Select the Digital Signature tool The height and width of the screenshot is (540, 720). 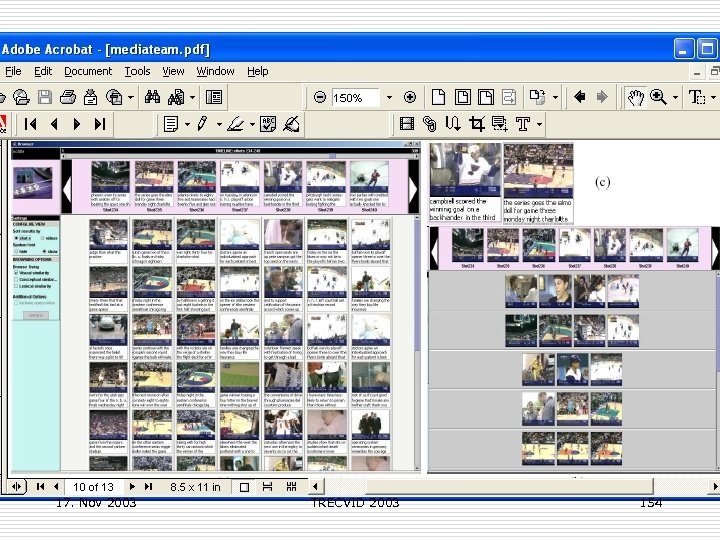292,124
